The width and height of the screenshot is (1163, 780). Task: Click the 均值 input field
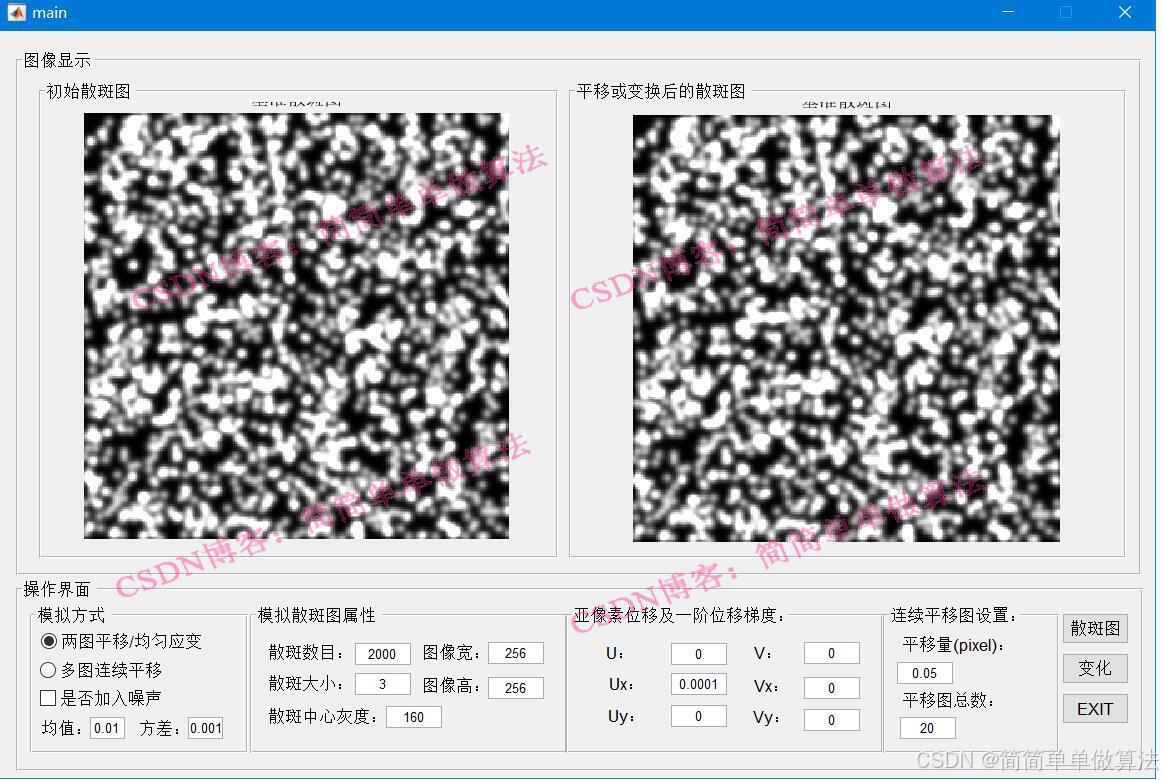pos(108,728)
